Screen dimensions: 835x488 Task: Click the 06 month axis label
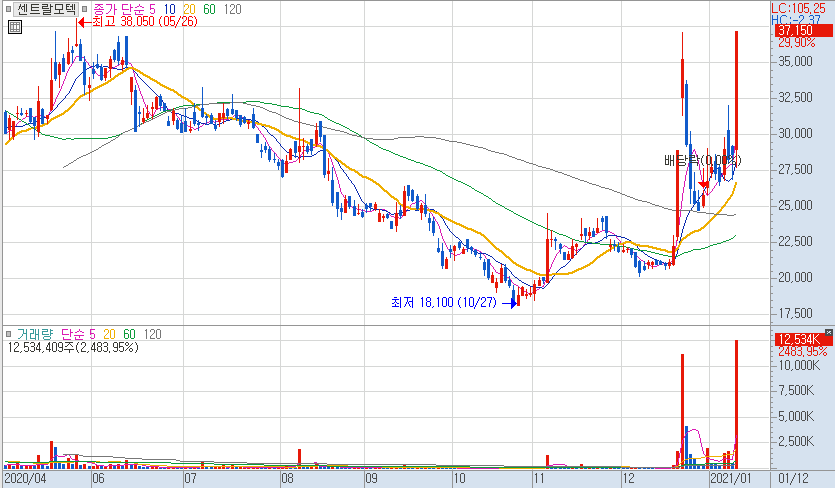pos(99,478)
